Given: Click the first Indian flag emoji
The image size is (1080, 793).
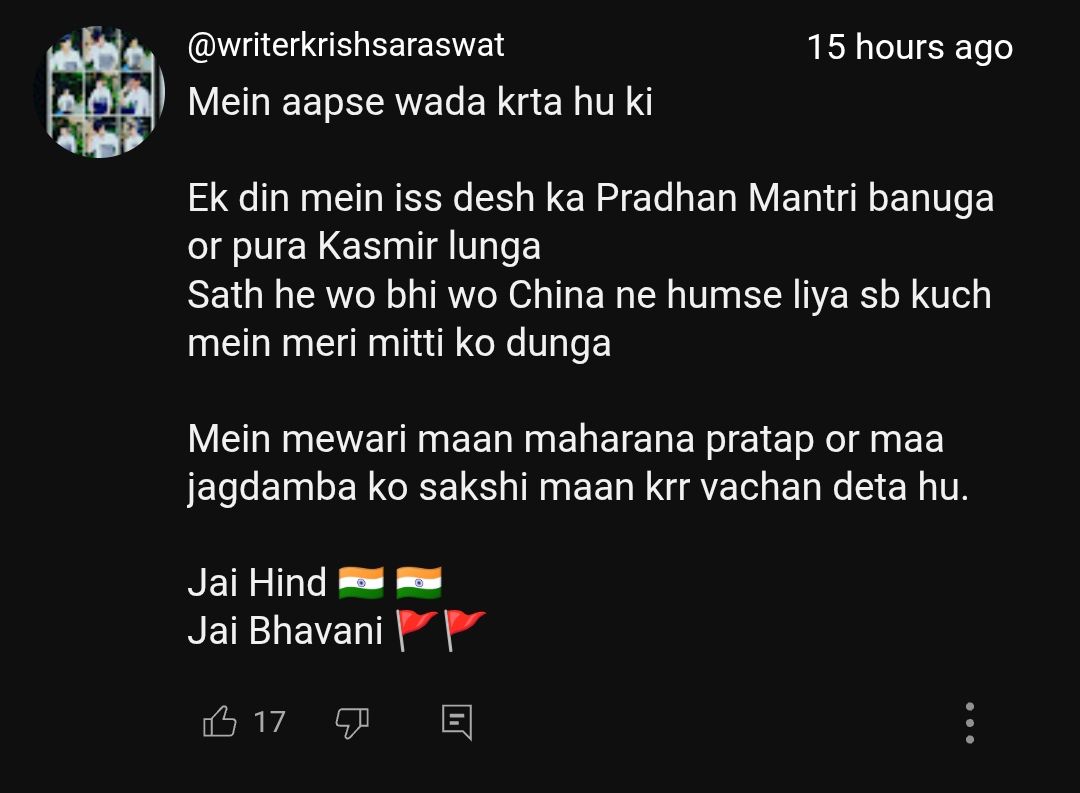Looking at the screenshot, I should pos(361,582).
